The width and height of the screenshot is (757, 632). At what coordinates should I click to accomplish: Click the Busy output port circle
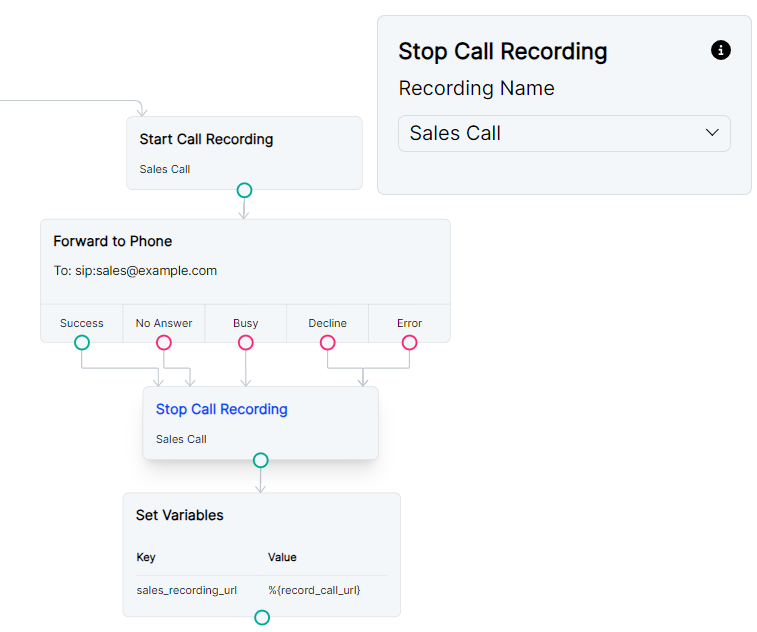246,342
